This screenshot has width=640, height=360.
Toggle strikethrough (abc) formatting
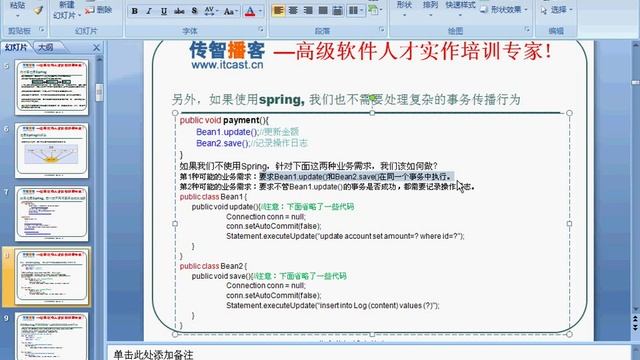[x=179, y=11]
